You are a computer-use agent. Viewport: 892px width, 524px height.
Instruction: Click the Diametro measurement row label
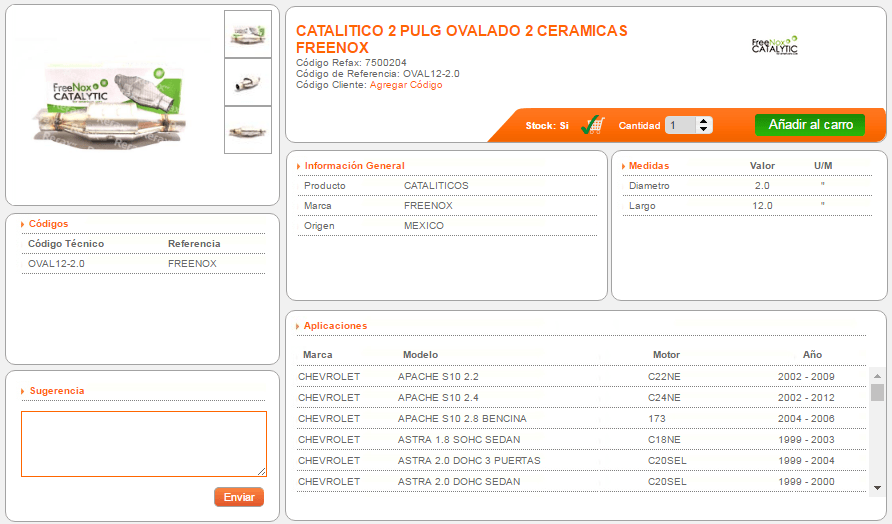pos(649,185)
